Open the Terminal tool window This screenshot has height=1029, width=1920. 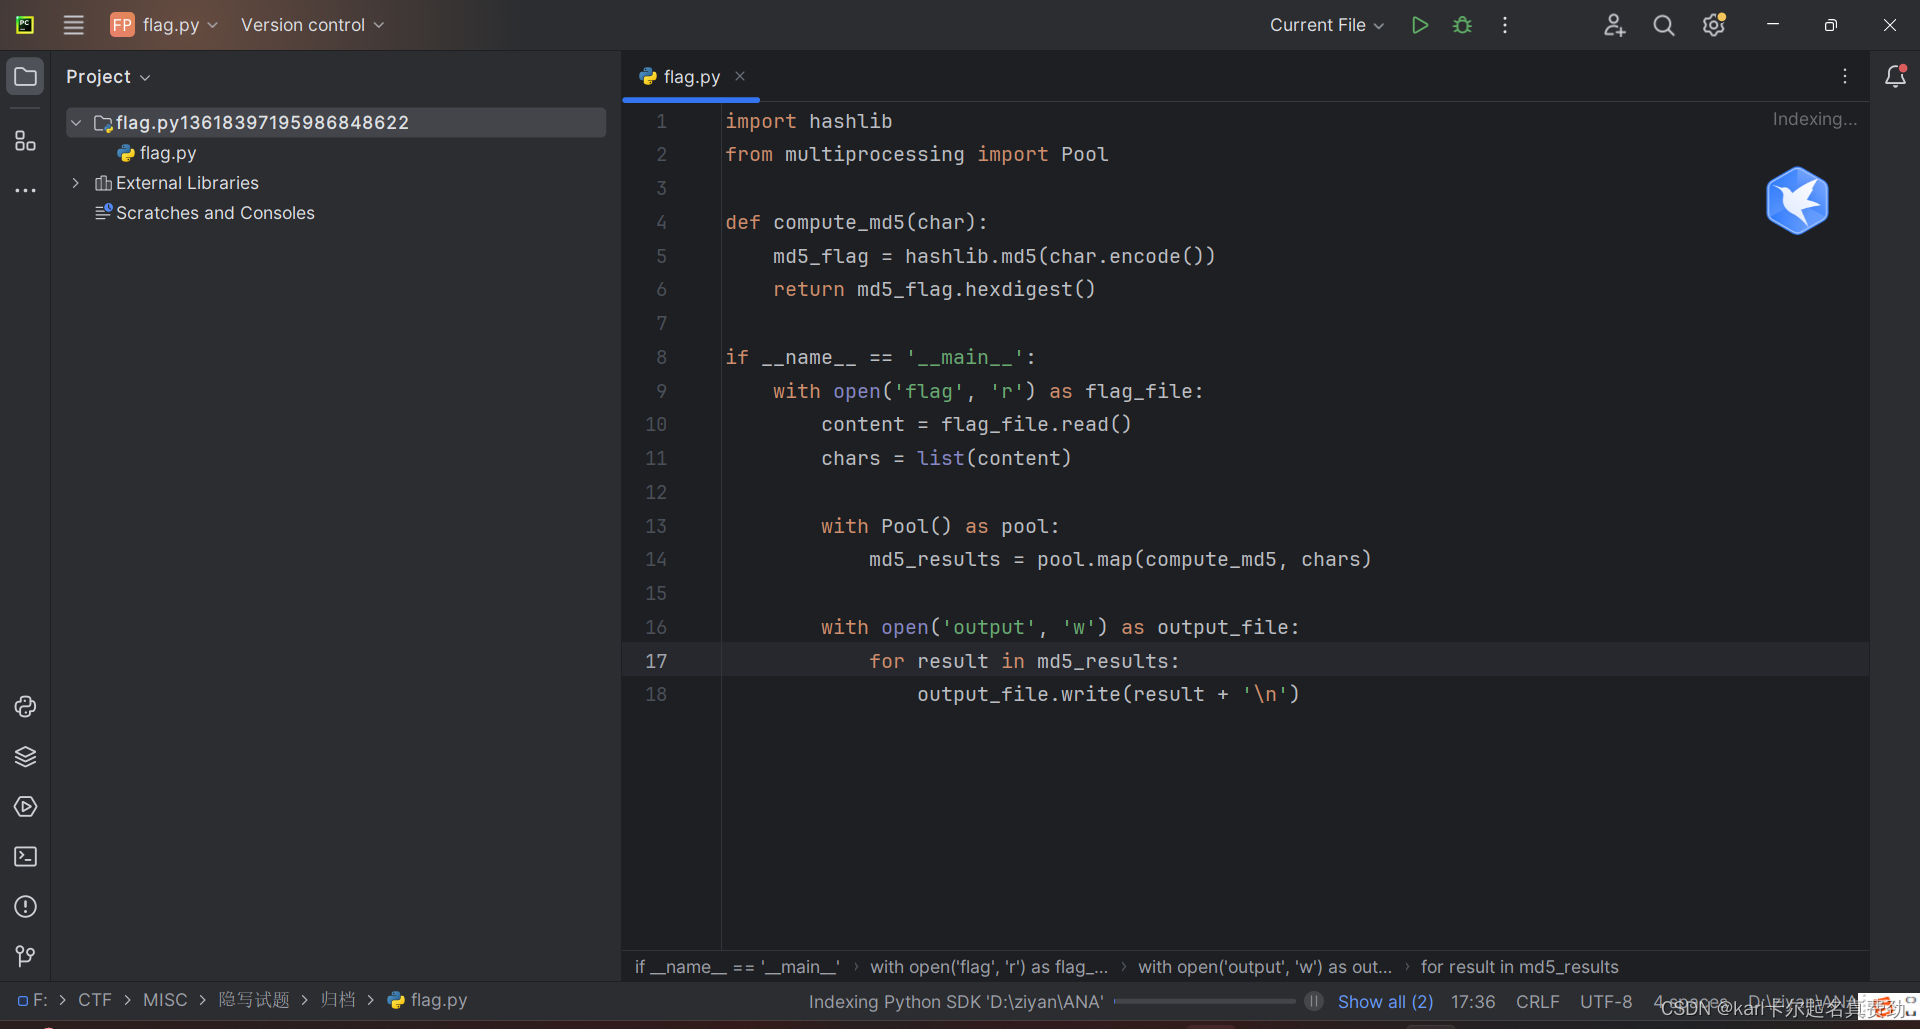point(25,857)
